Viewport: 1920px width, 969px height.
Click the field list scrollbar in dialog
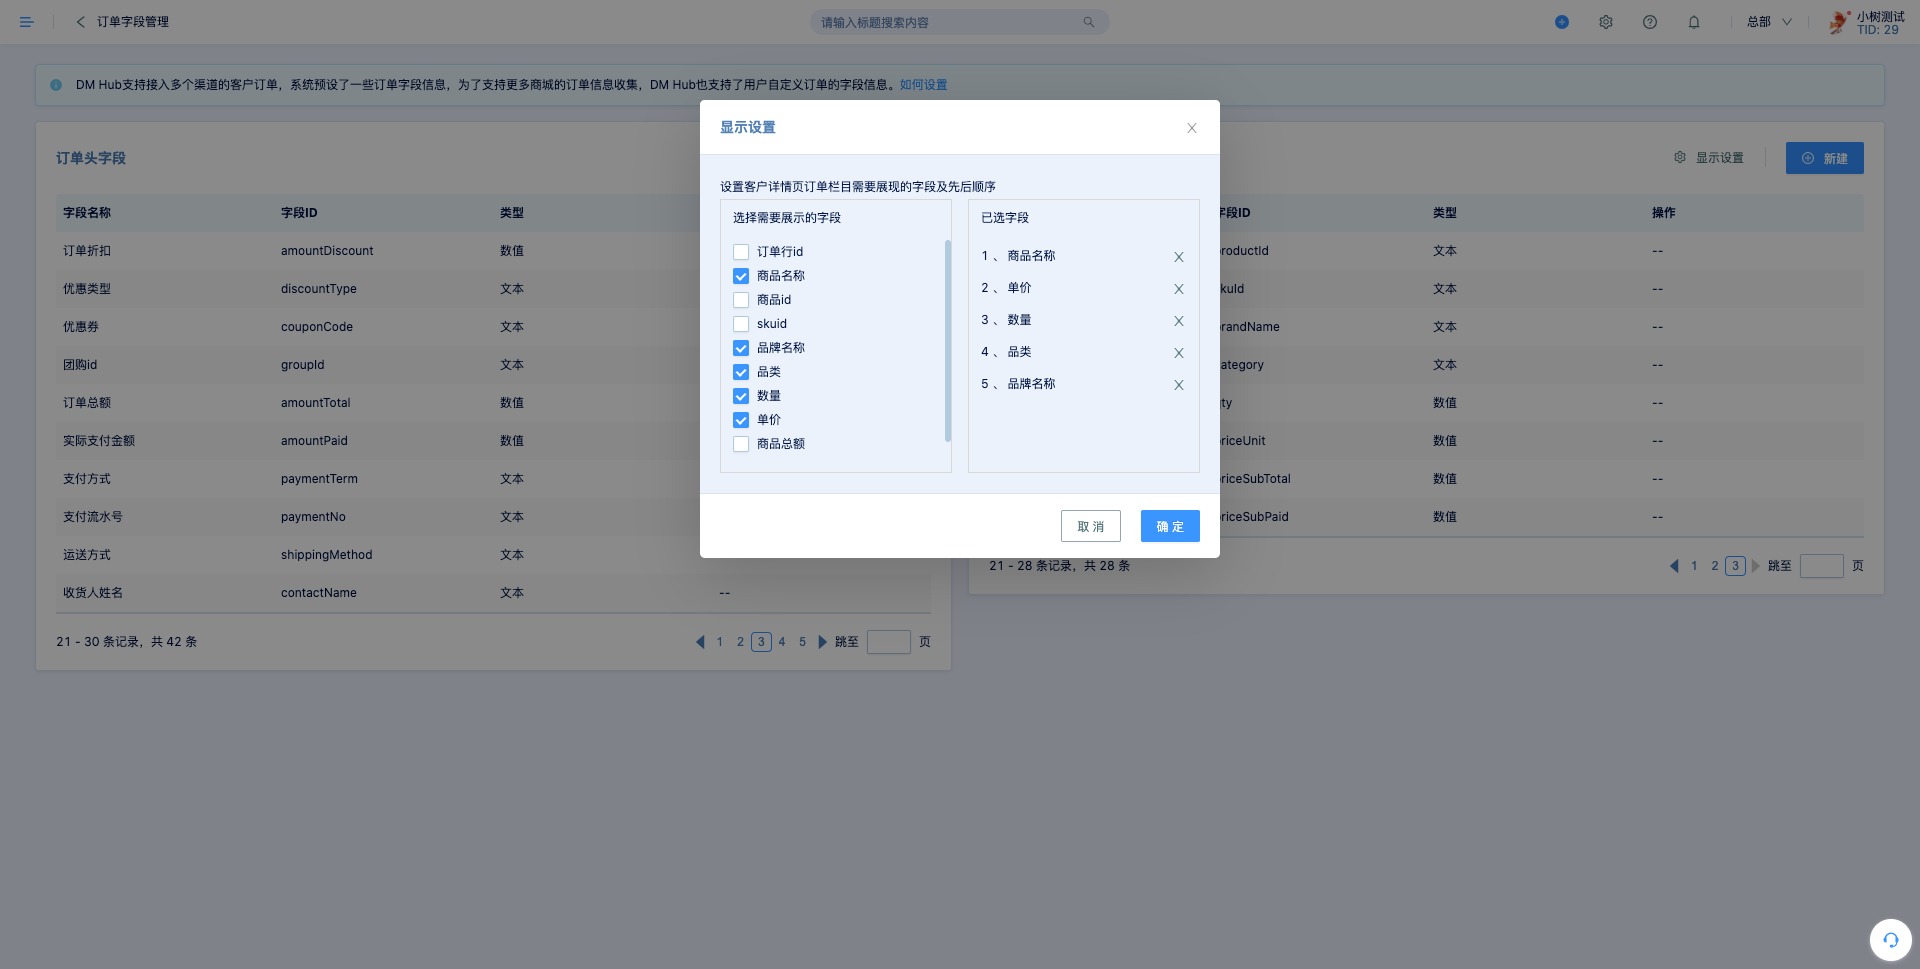pos(948,341)
